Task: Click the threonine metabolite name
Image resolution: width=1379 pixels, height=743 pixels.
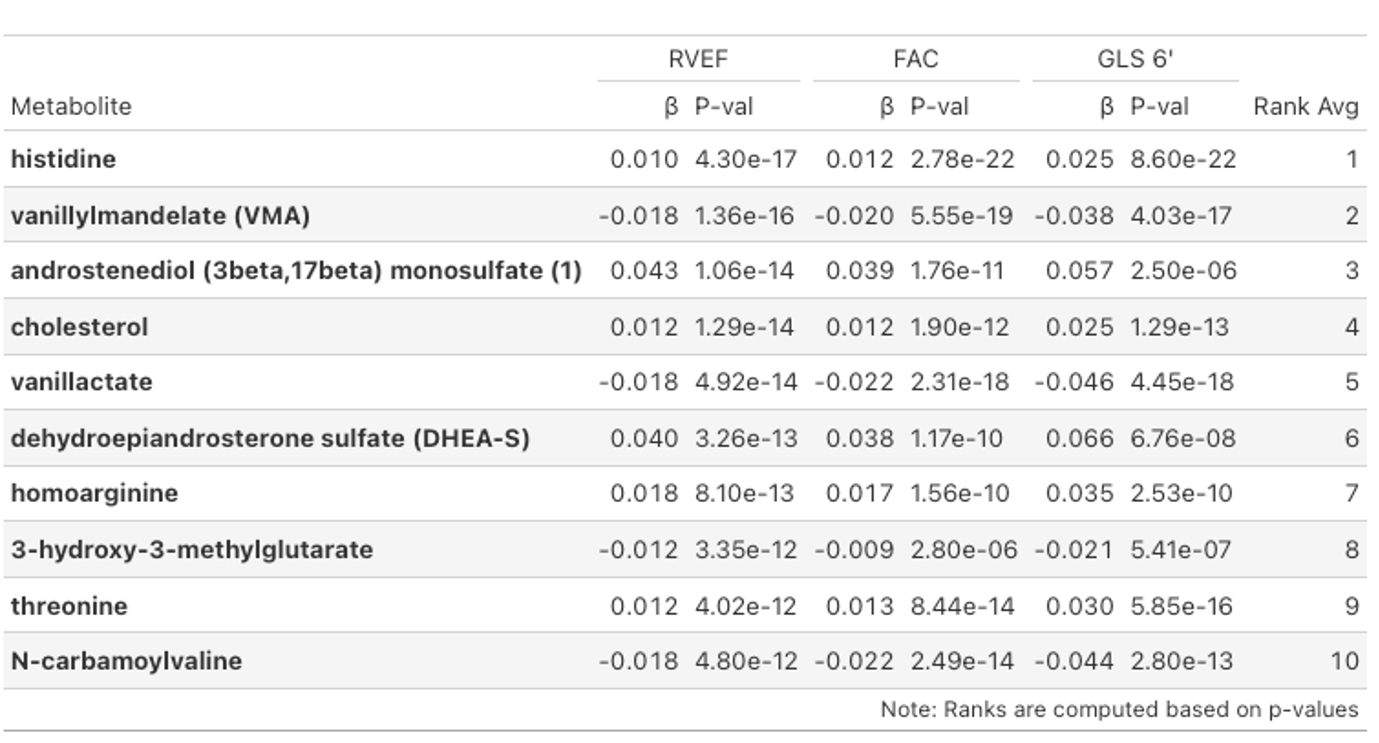Action: tap(69, 606)
